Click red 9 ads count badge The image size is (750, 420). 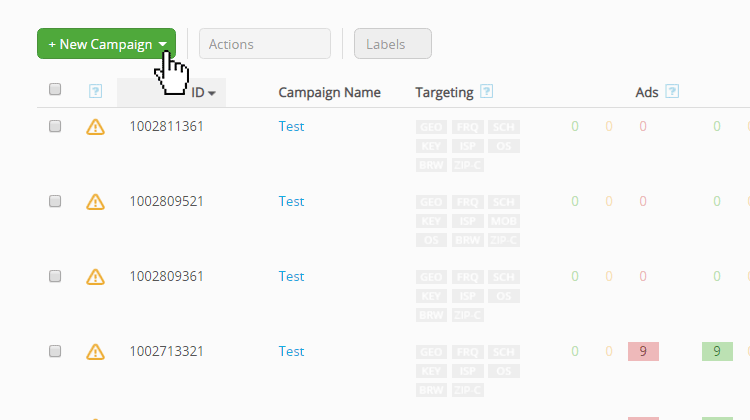pos(643,352)
